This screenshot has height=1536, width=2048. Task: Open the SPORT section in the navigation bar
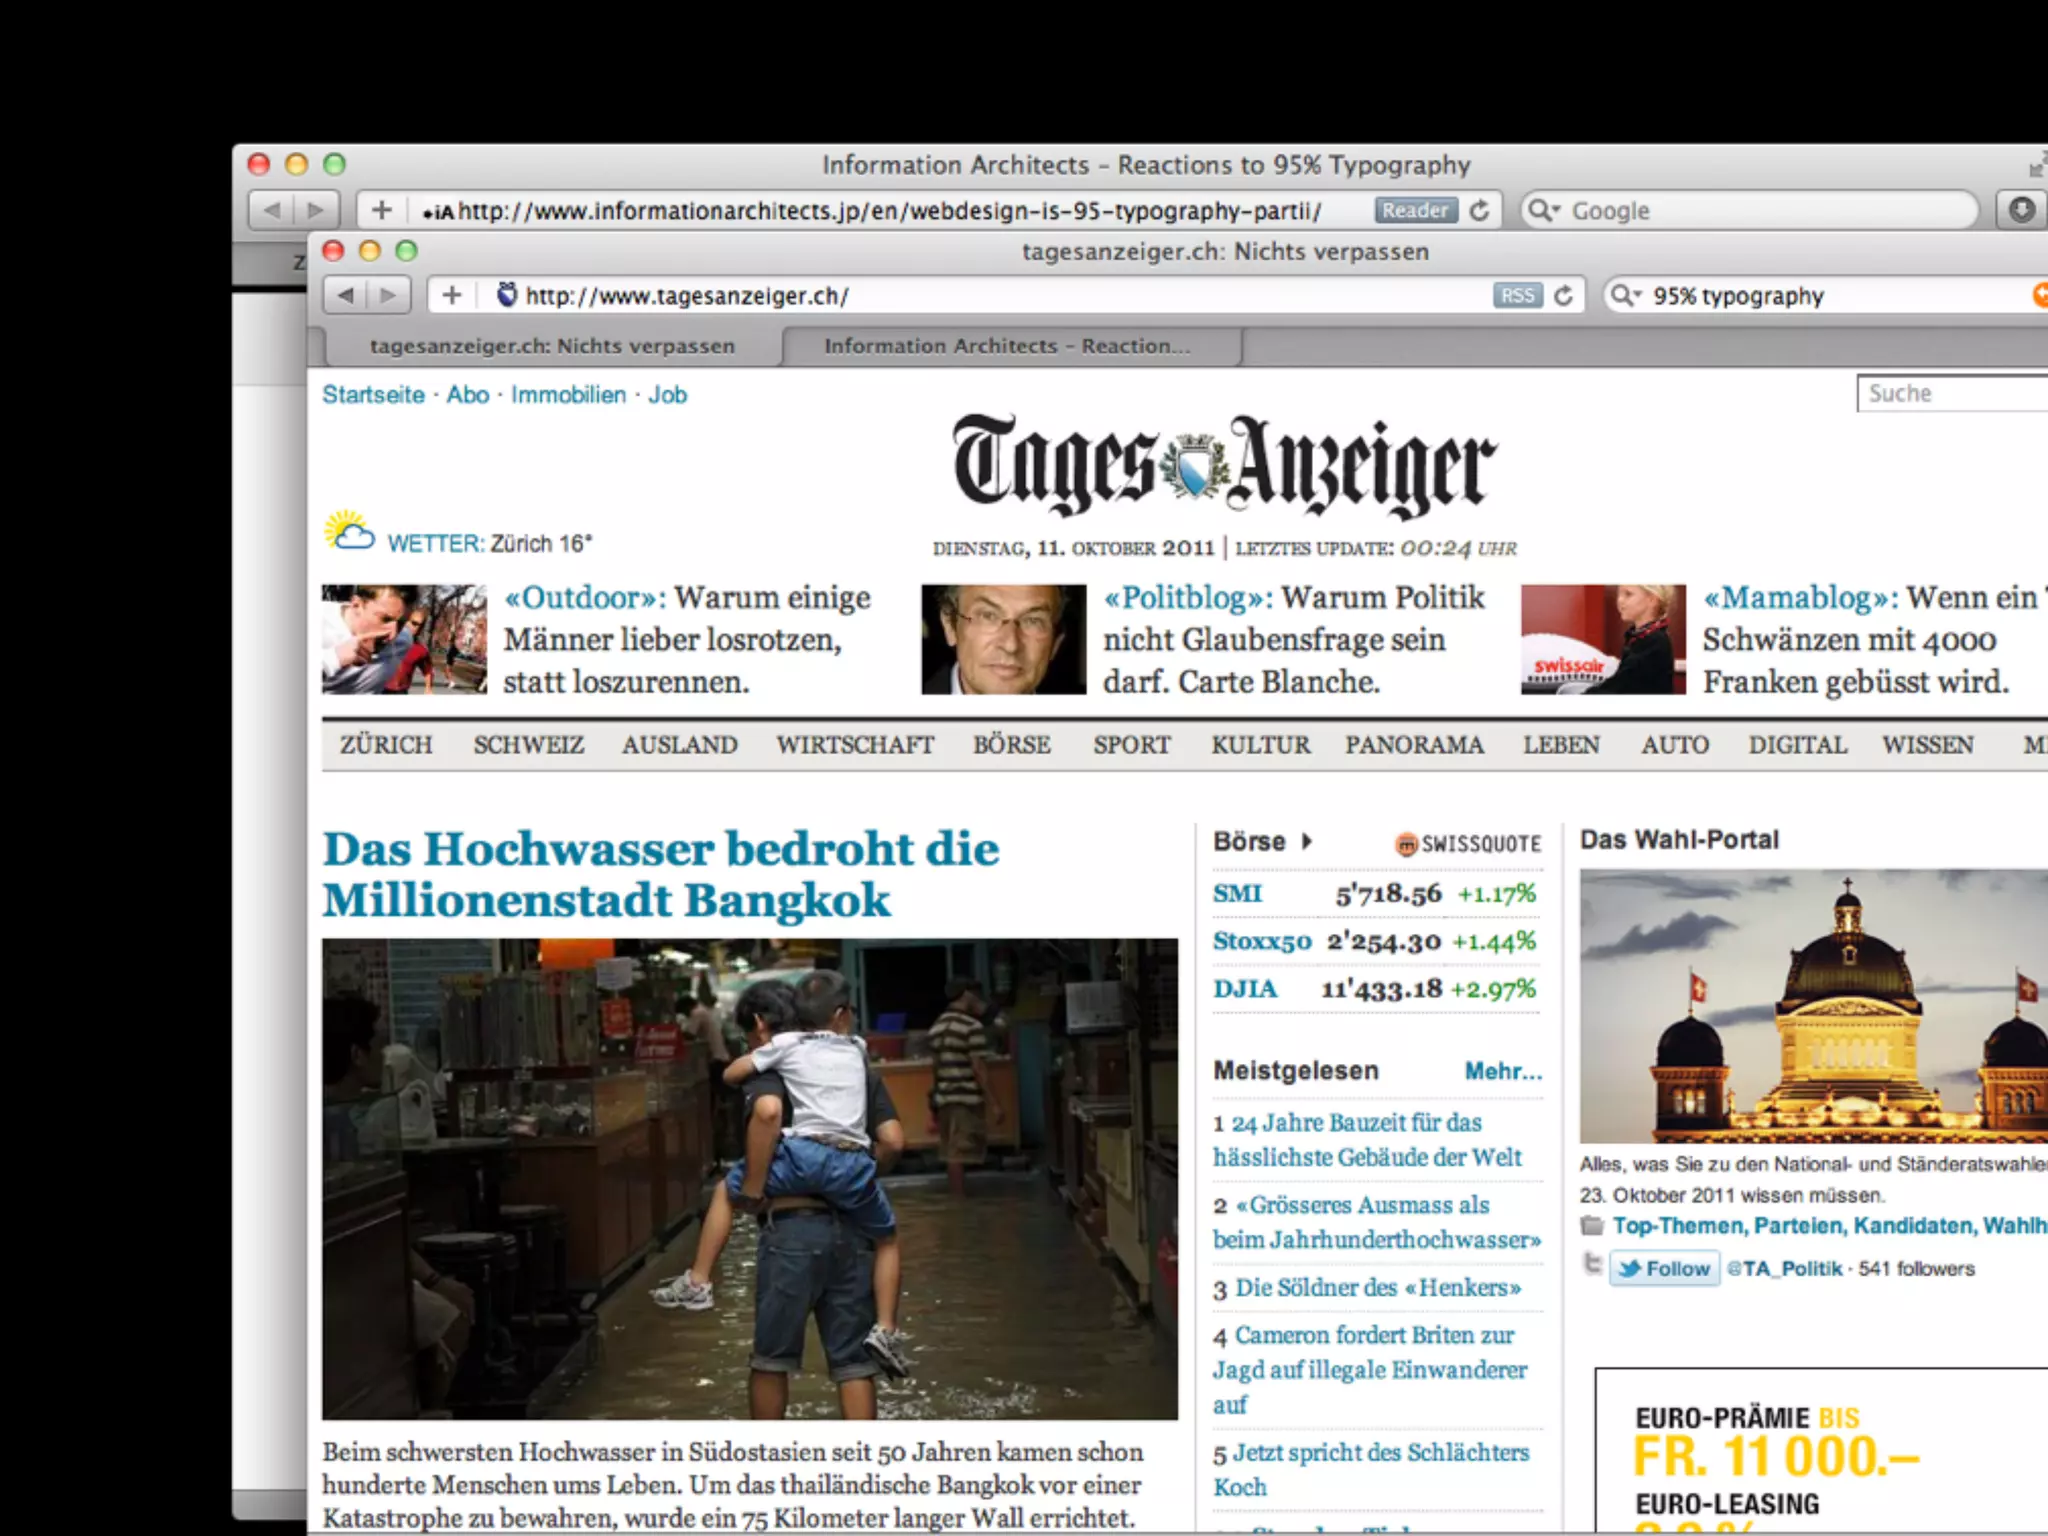[x=1131, y=745]
